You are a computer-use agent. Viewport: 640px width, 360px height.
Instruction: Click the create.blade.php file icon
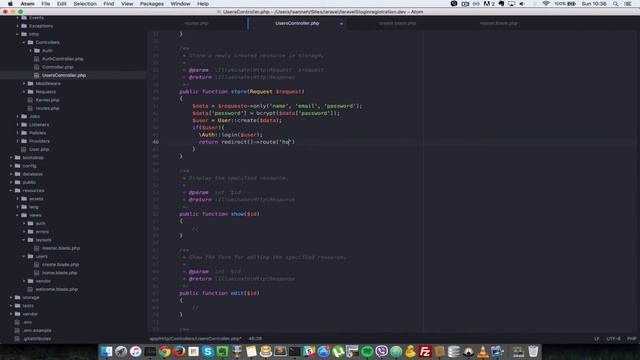[x=36, y=264]
